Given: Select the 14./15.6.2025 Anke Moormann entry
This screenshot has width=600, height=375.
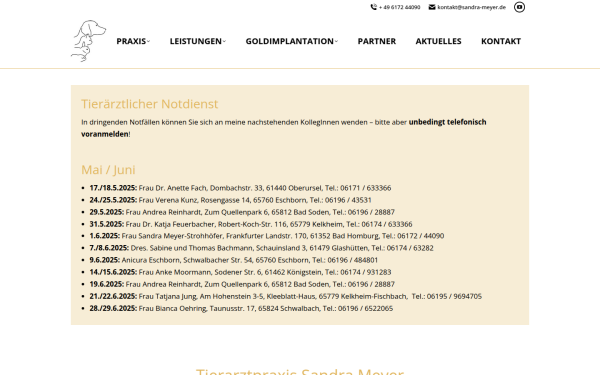Looking at the screenshot, I should click(240, 272).
